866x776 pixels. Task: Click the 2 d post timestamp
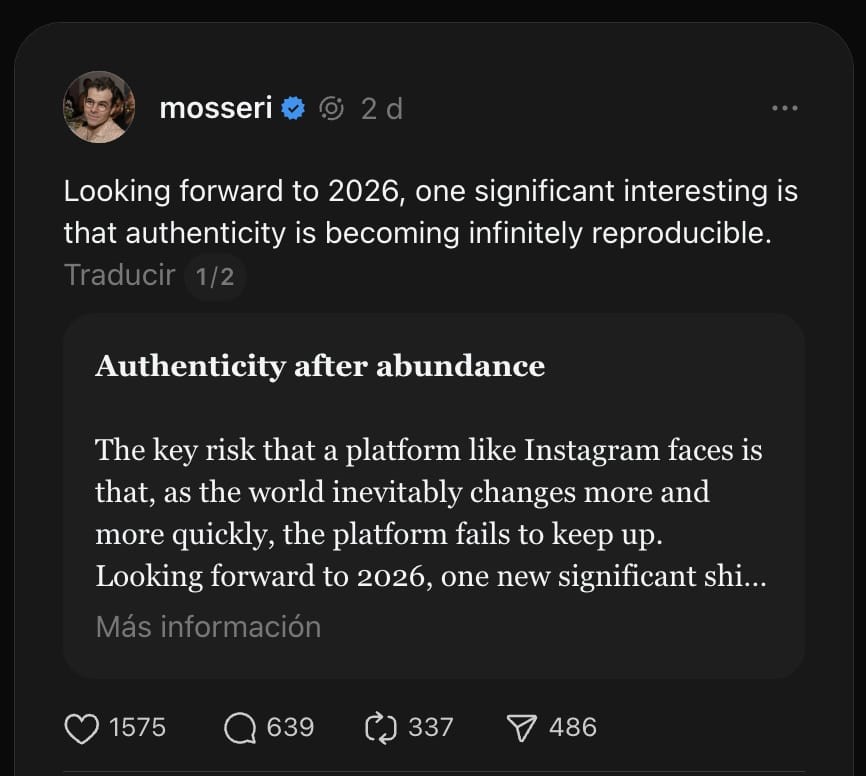coord(382,108)
